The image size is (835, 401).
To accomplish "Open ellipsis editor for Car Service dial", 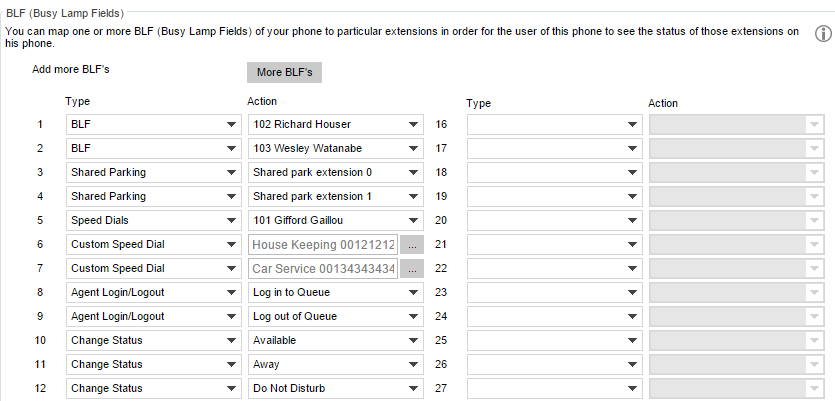I will coord(412,269).
